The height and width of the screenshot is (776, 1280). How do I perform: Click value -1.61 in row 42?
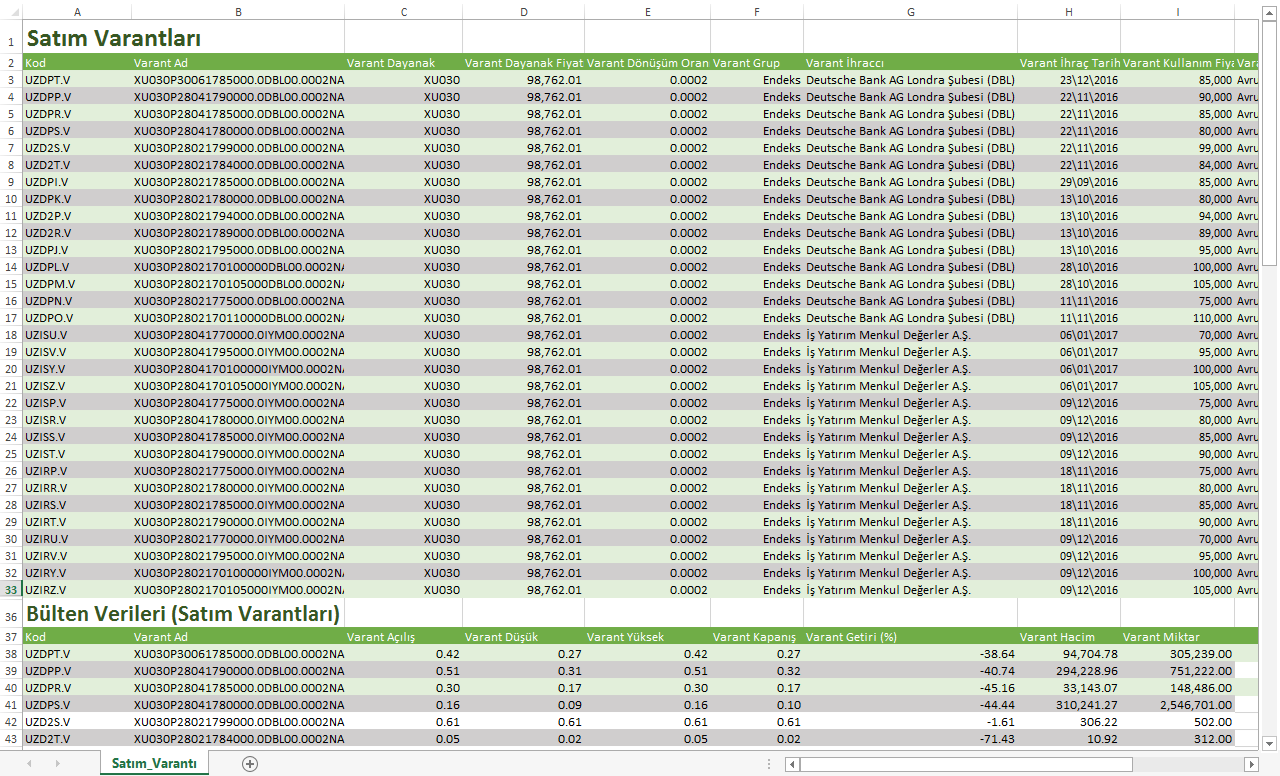click(x=911, y=722)
